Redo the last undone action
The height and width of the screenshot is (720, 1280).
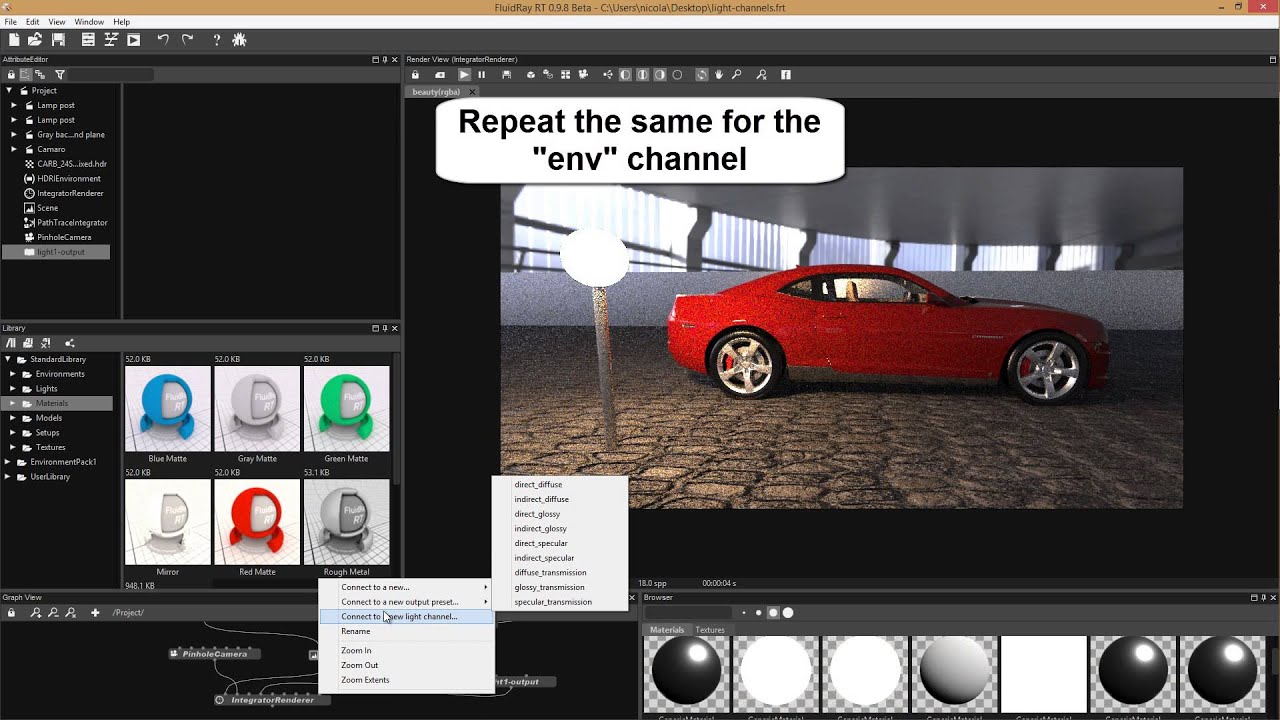187,40
